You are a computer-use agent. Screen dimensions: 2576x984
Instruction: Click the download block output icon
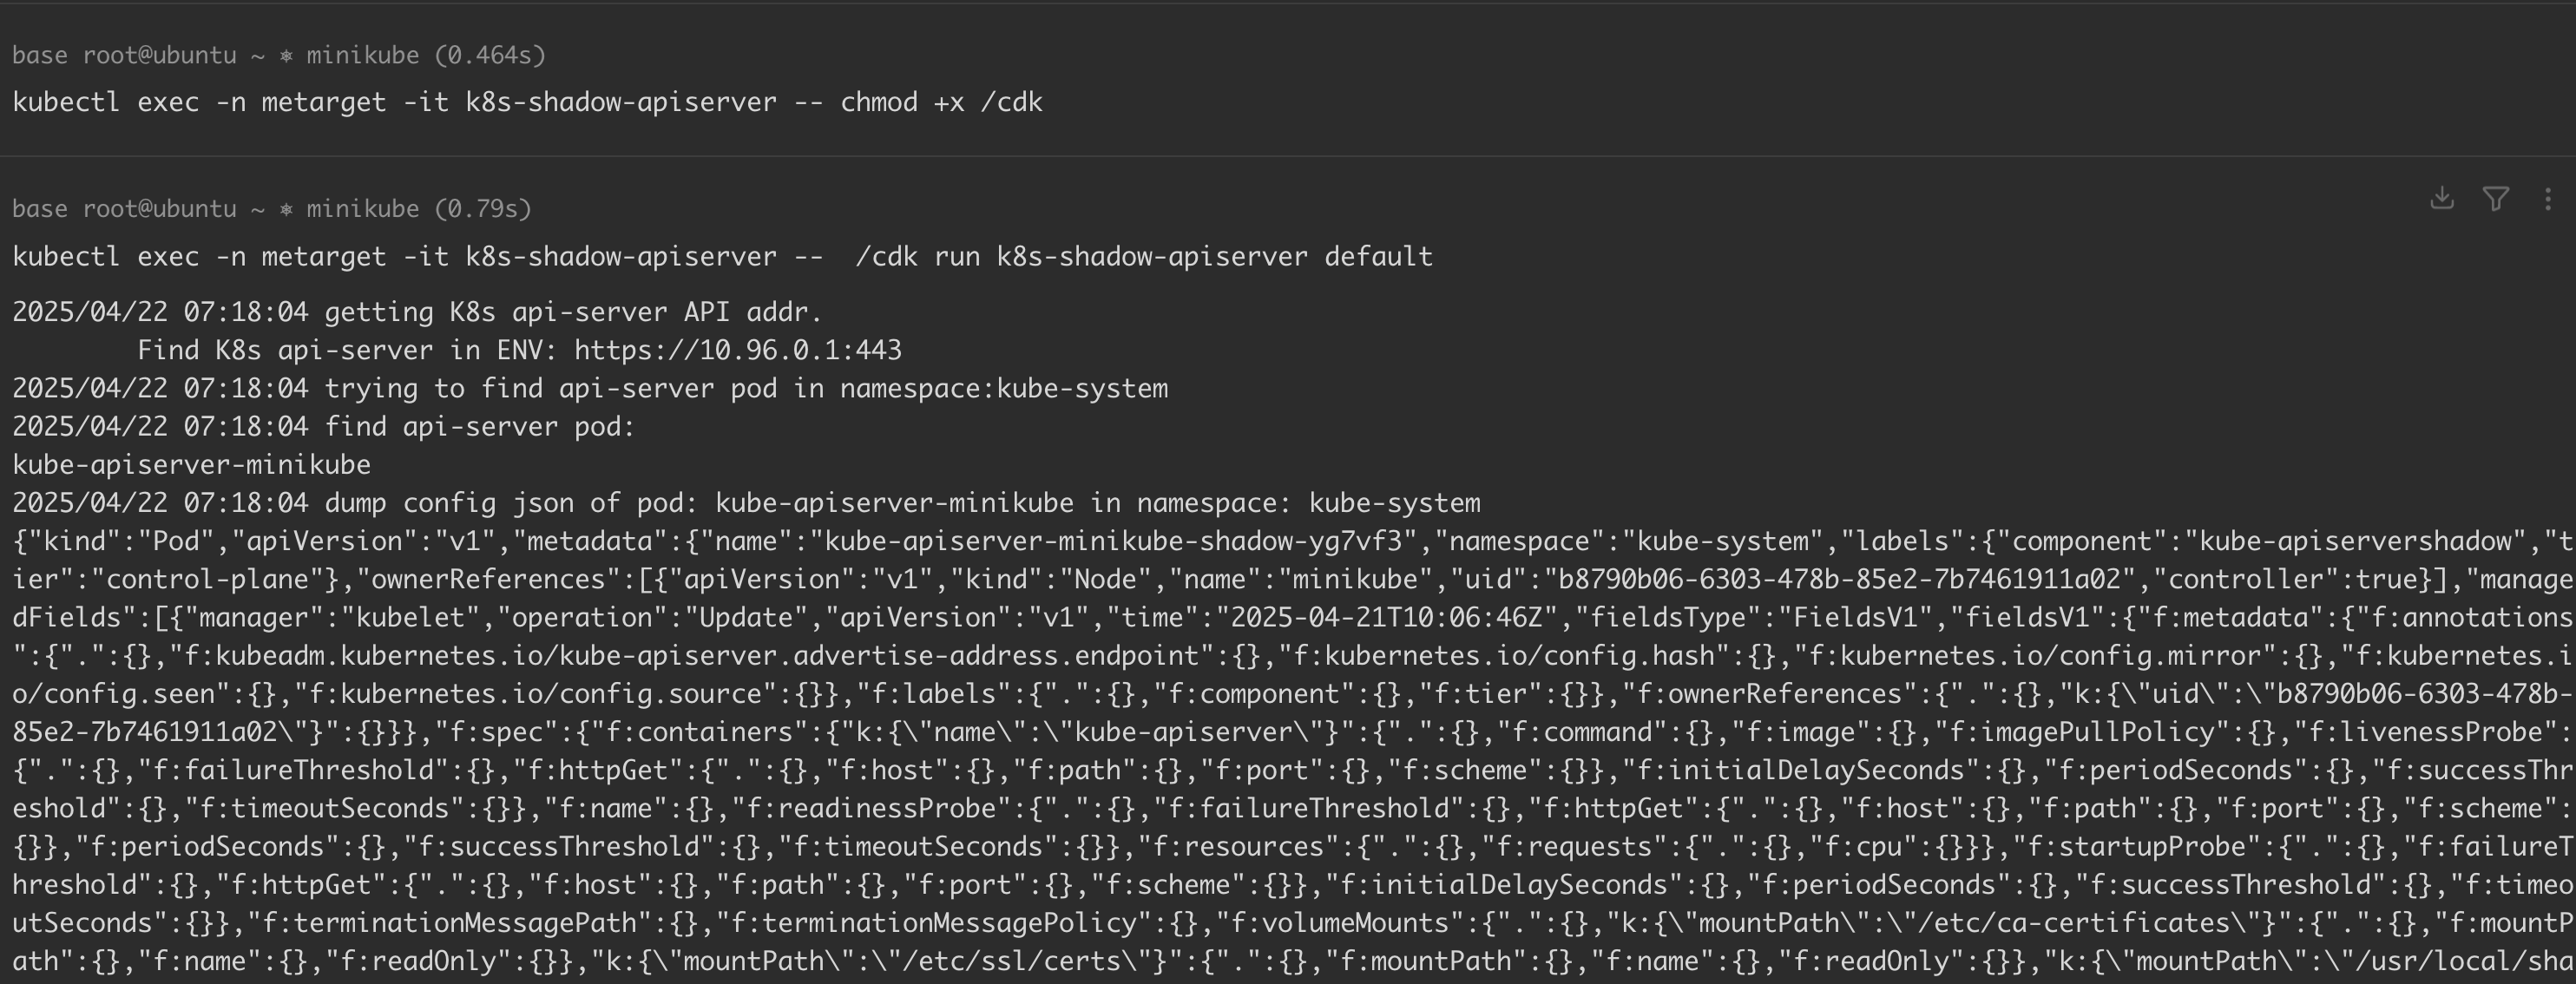coord(2441,198)
